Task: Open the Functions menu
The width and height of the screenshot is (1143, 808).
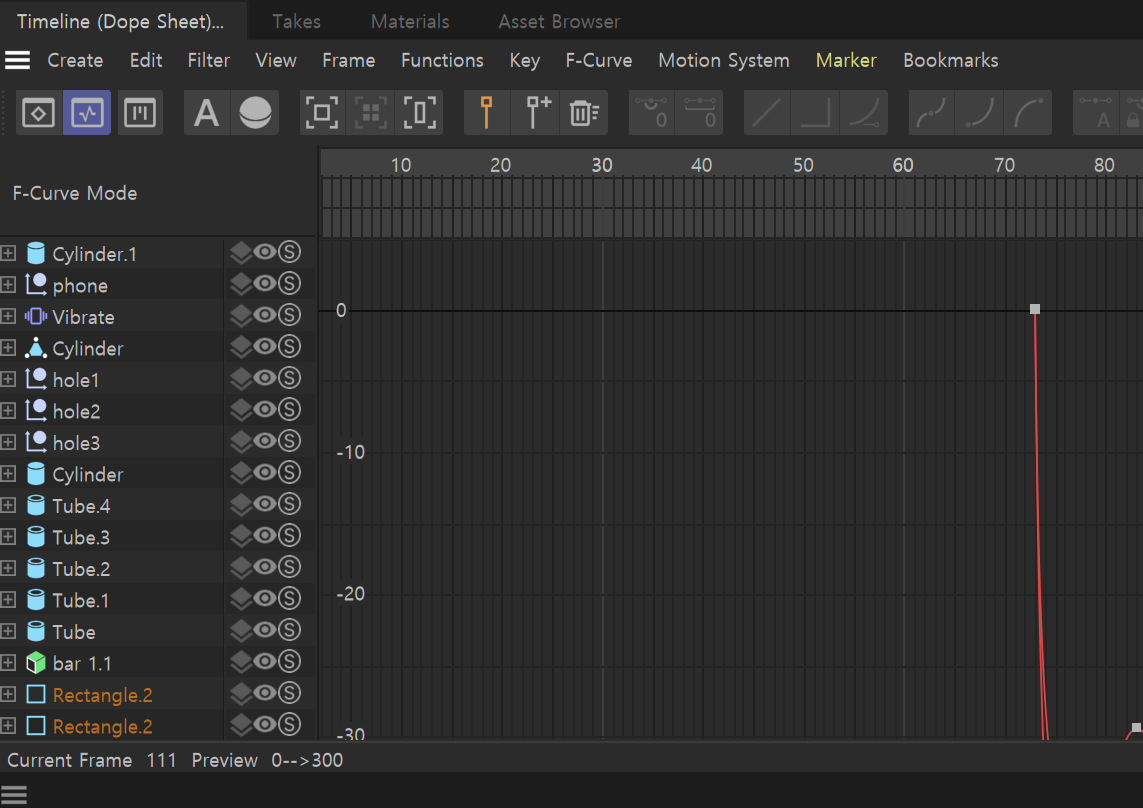Action: tap(442, 60)
